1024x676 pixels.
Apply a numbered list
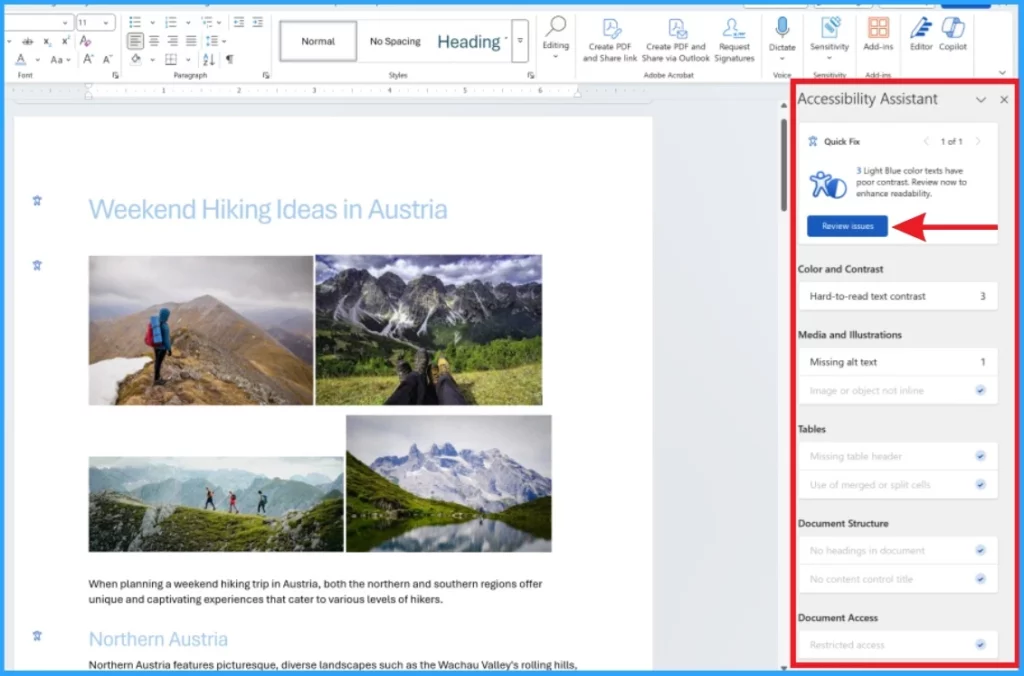tap(171, 23)
